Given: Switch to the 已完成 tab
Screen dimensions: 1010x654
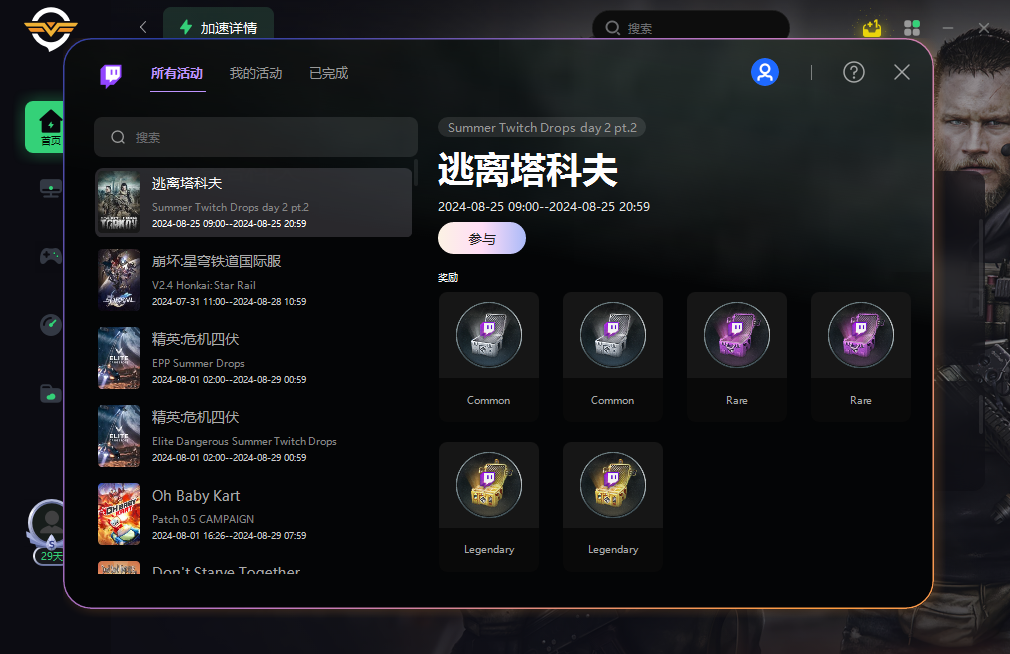Looking at the screenshot, I should coord(329,73).
